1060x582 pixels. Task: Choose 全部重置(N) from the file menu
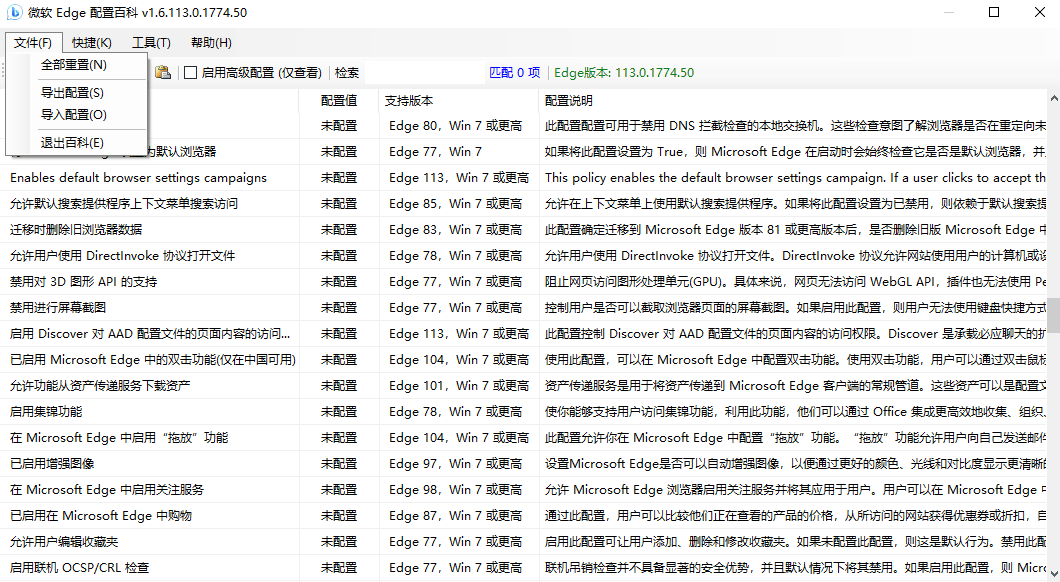point(76,65)
